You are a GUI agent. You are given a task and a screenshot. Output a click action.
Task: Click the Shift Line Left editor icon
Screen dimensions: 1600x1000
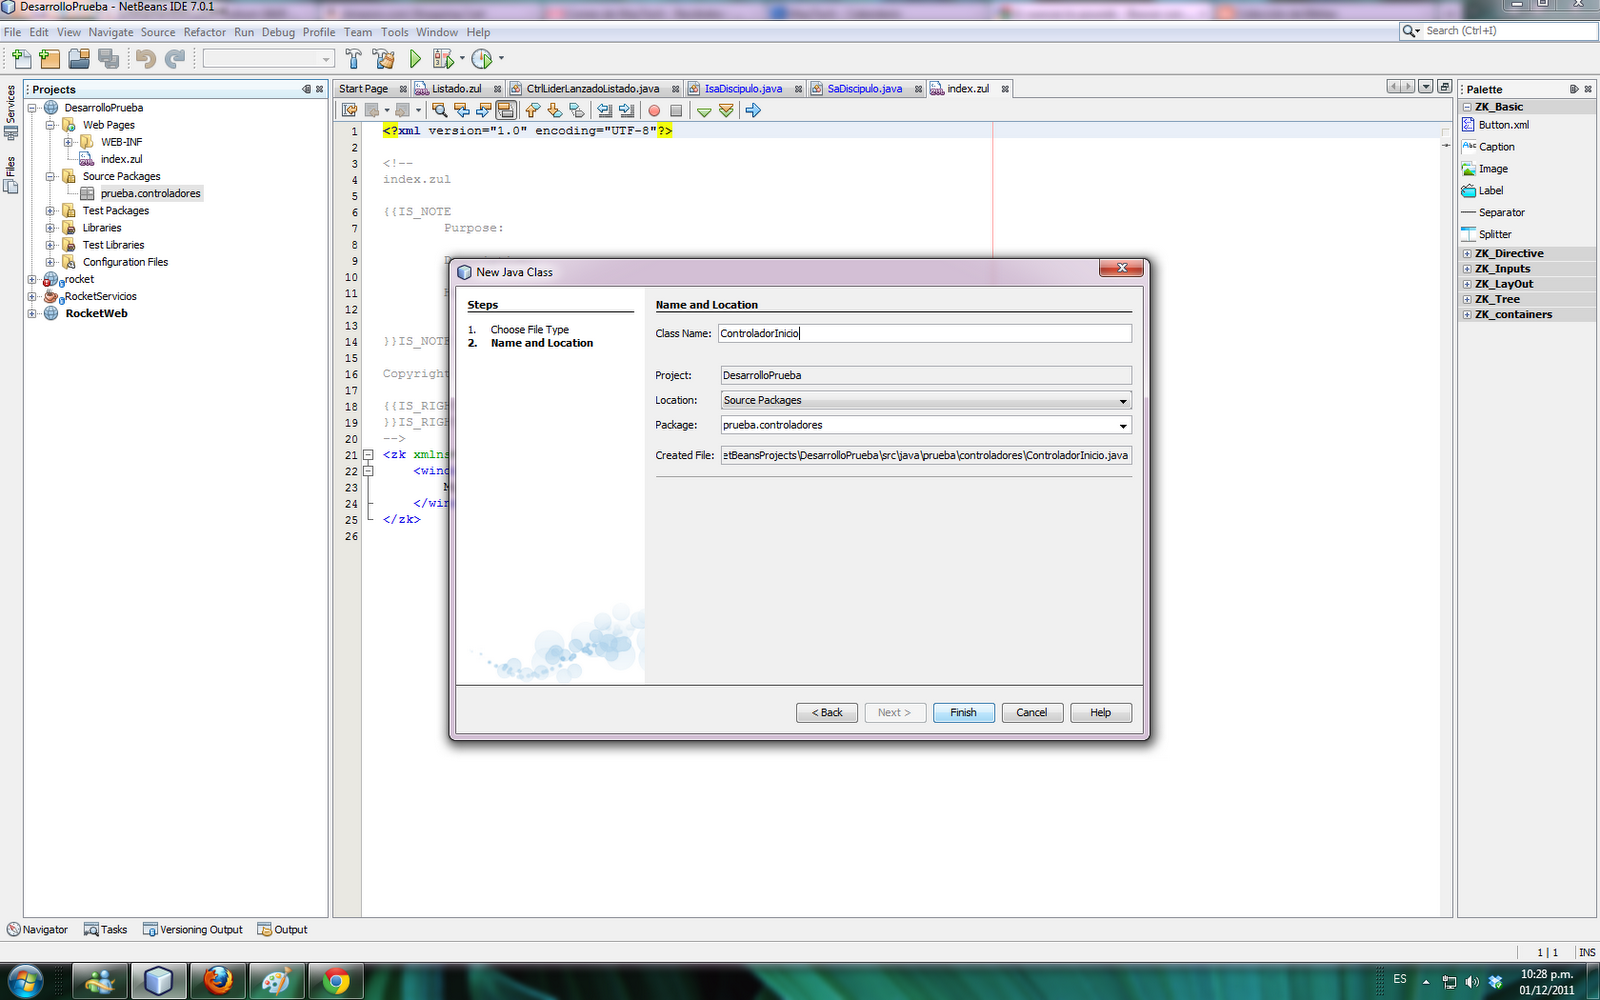coord(604,110)
